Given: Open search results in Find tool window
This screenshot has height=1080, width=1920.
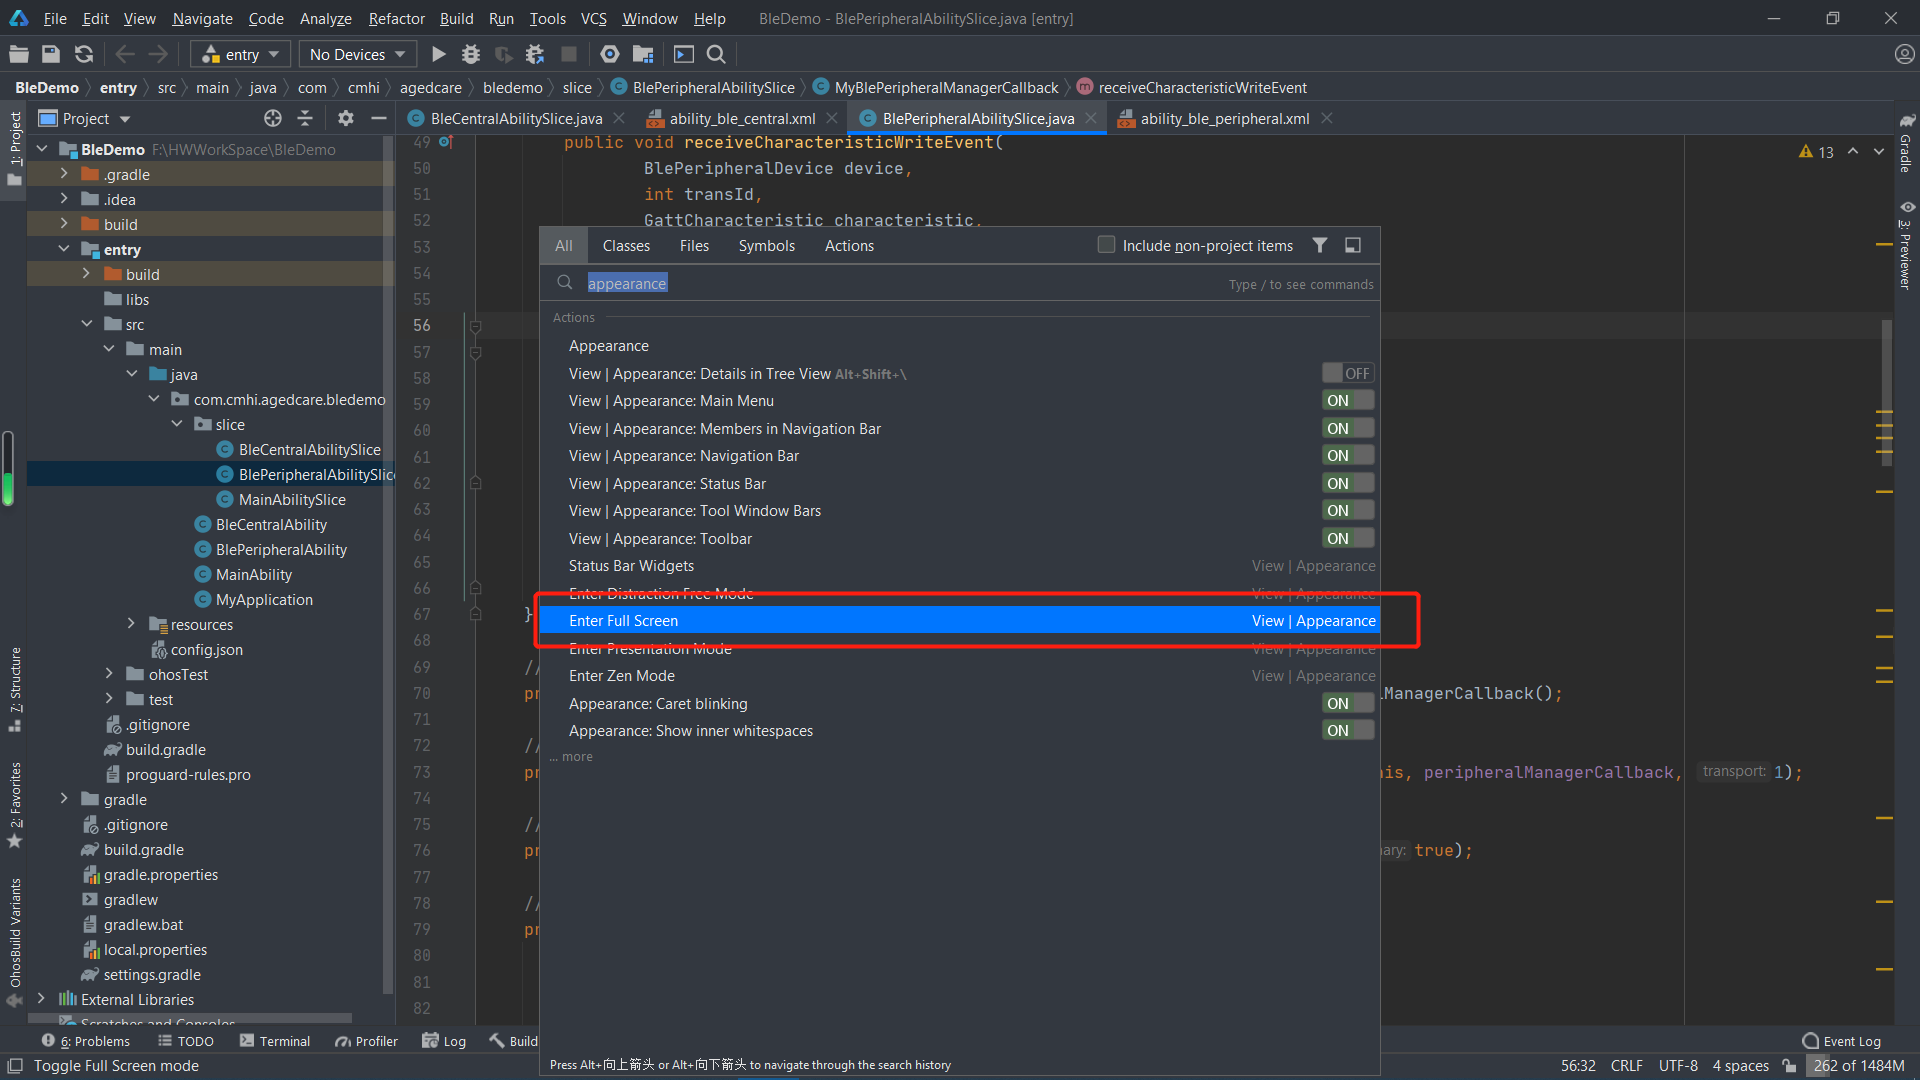Looking at the screenshot, I should [x=1353, y=245].
